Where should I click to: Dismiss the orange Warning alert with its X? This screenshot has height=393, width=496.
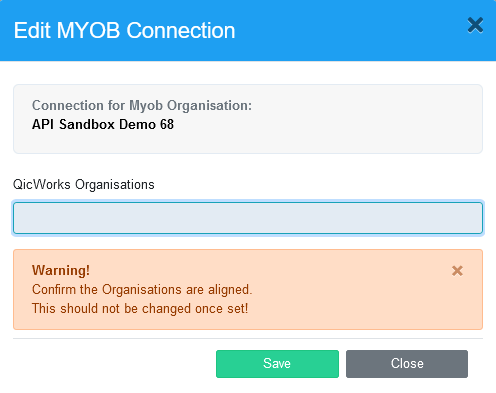click(x=457, y=271)
